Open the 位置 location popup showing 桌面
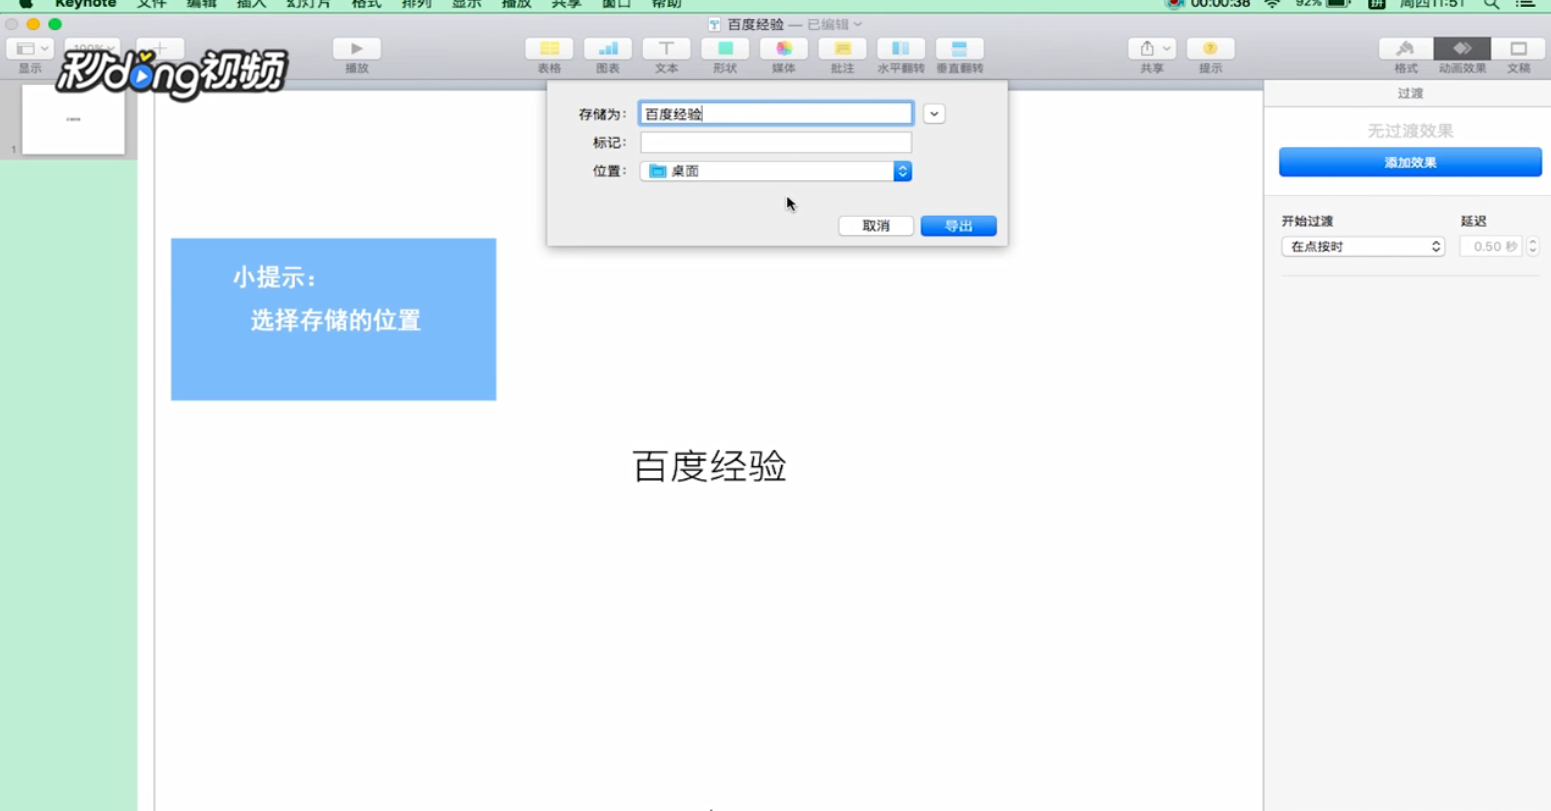The image size is (1551, 811). [x=776, y=171]
